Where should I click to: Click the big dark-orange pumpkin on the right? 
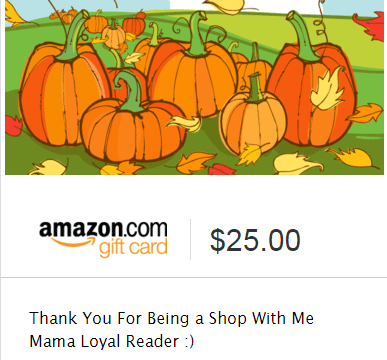click(312, 90)
